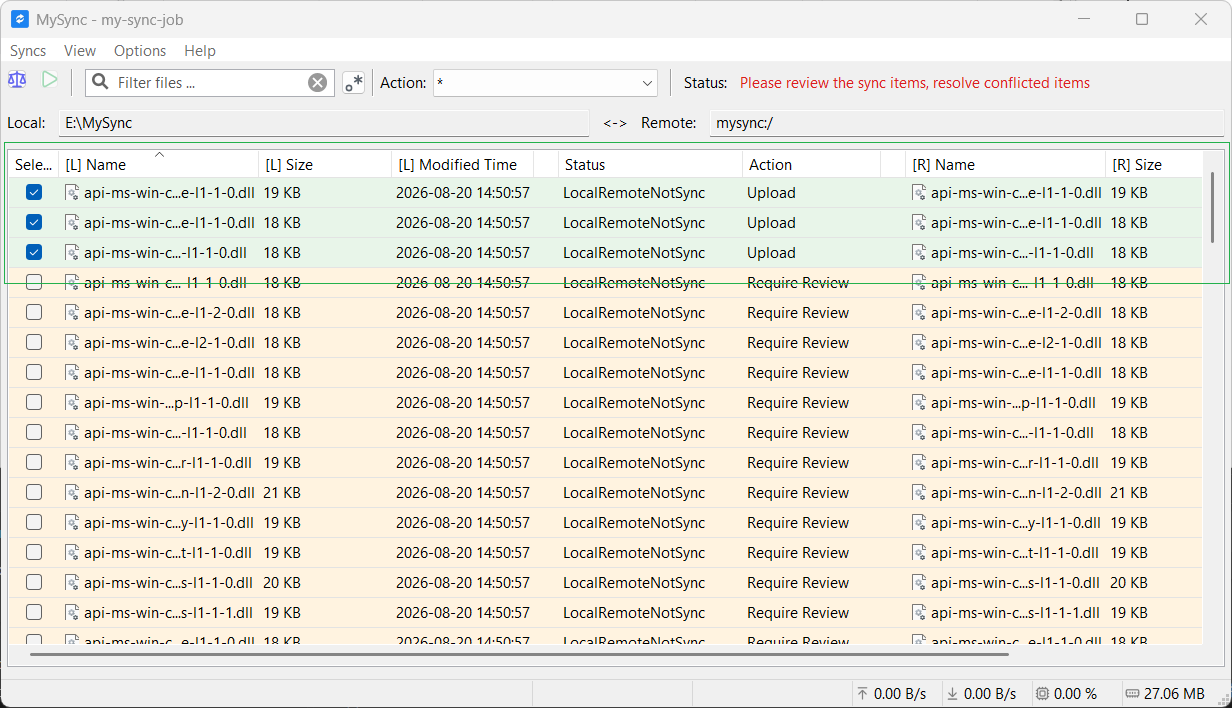This screenshot has height=708, width=1232.
Task: Start the sync with the green play icon
Action: (49, 80)
